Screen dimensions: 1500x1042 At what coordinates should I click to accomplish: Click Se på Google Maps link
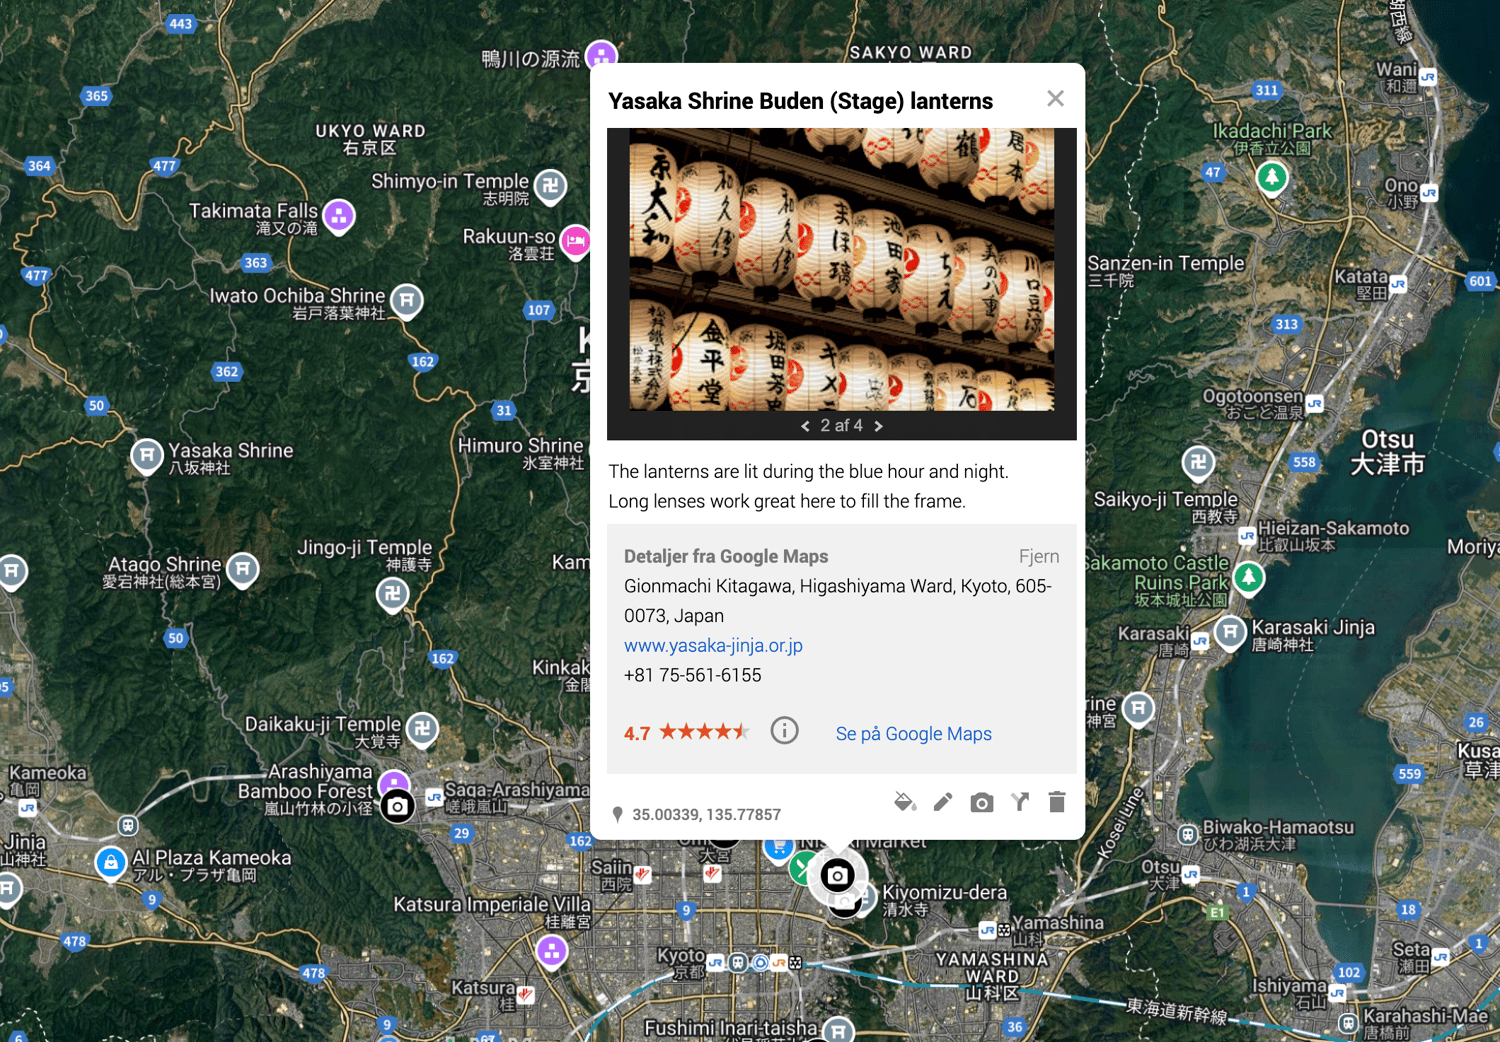914,733
